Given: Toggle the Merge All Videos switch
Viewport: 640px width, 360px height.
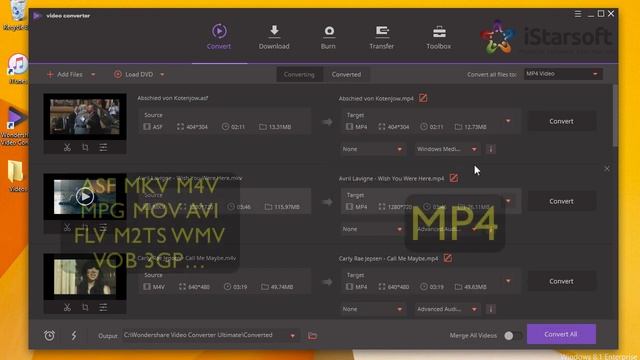Looking at the screenshot, I should (x=513, y=336).
